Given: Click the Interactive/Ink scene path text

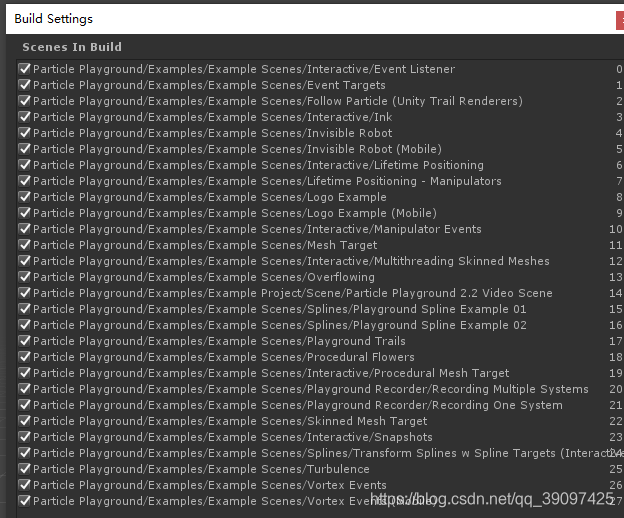Looking at the screenshot, I should [x=213, y=117].
